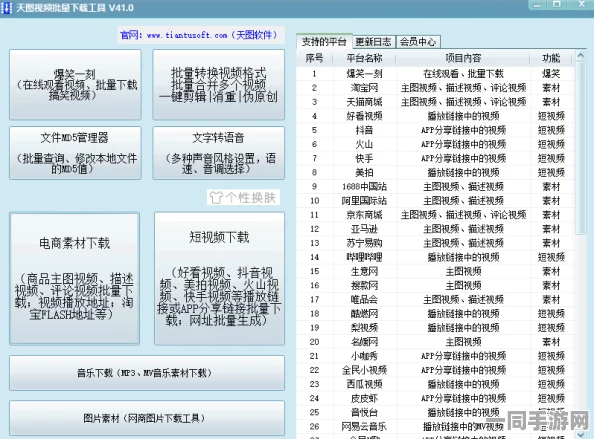Screen dimensions: 594x439
Task: Select the 苏宁易购 platform row
Action: (435, 243)
